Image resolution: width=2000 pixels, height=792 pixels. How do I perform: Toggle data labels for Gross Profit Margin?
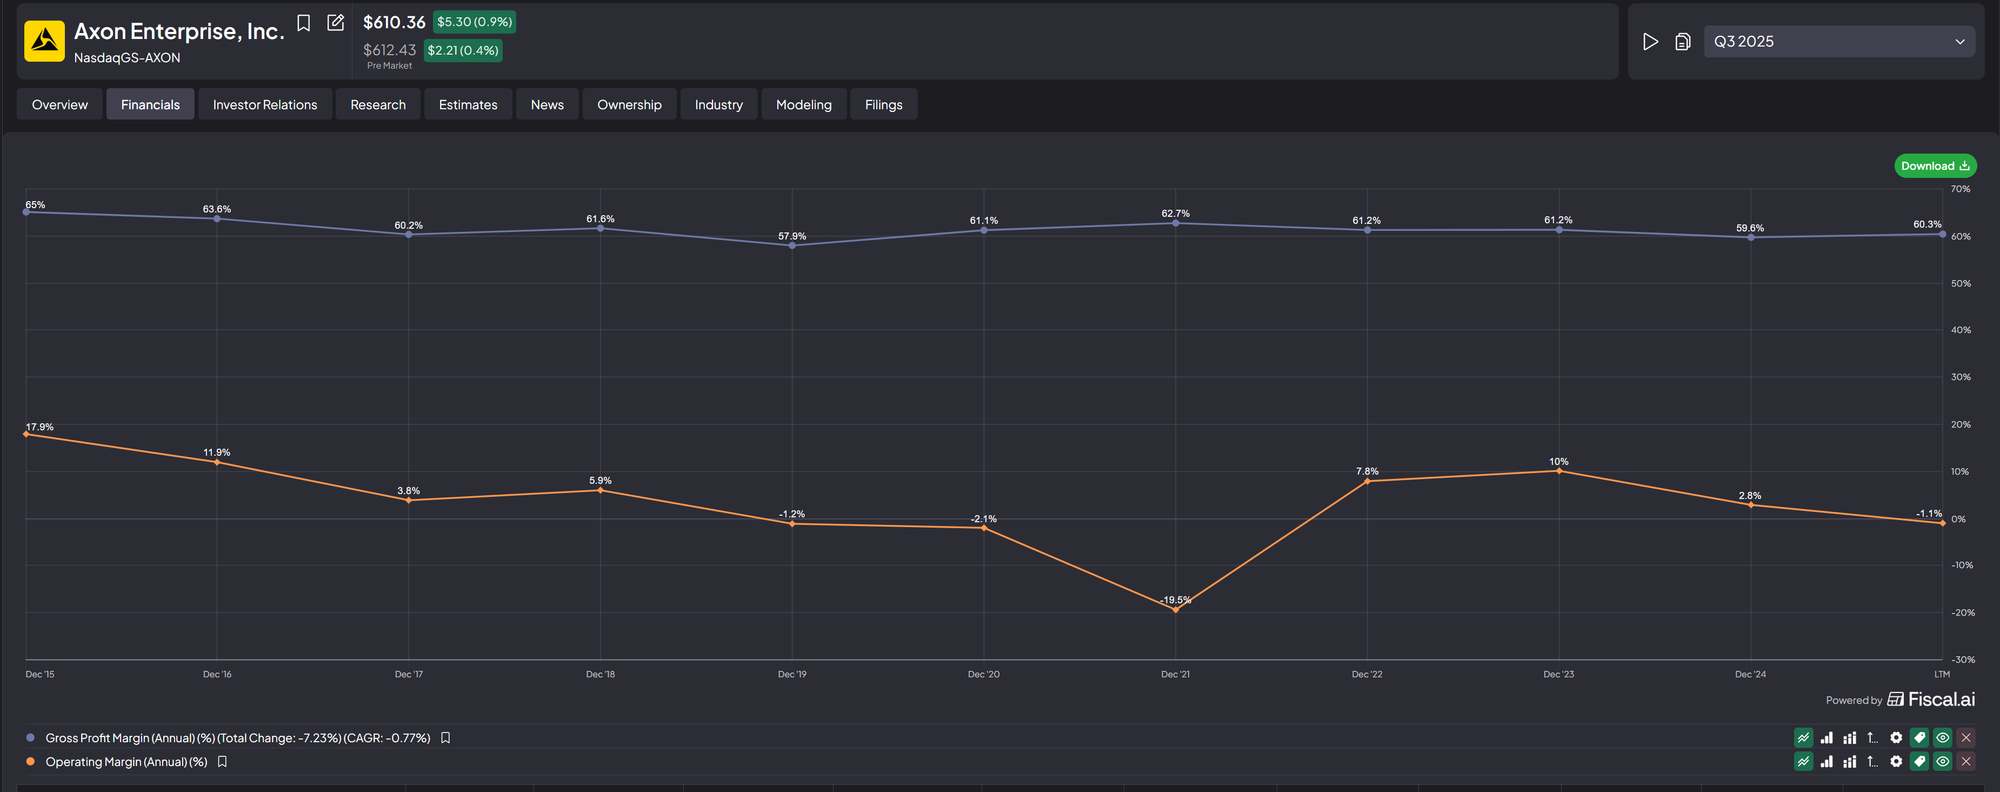point(1919,738)
